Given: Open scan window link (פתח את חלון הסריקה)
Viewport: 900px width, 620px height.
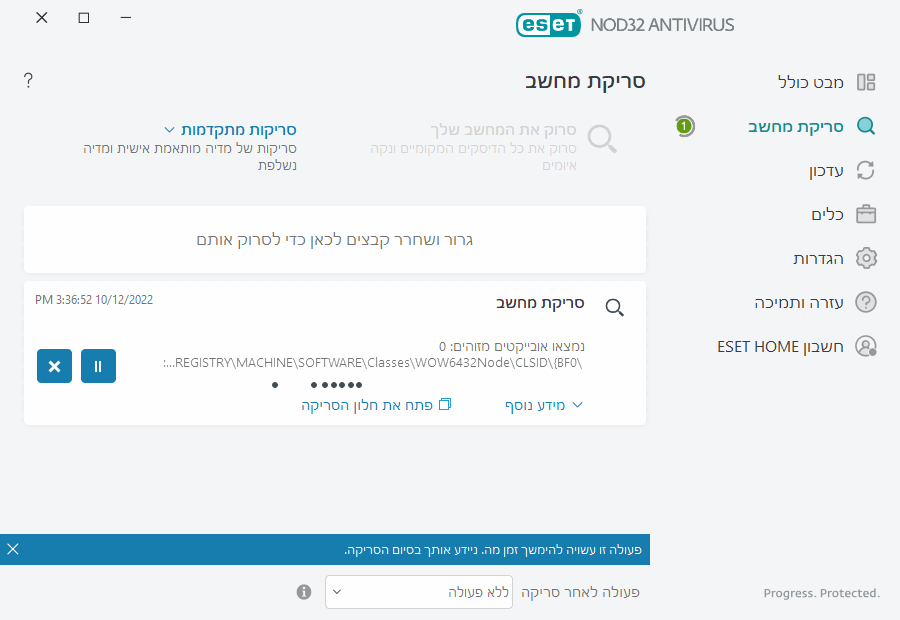Looking at the screenshot, I should (377, 405).
